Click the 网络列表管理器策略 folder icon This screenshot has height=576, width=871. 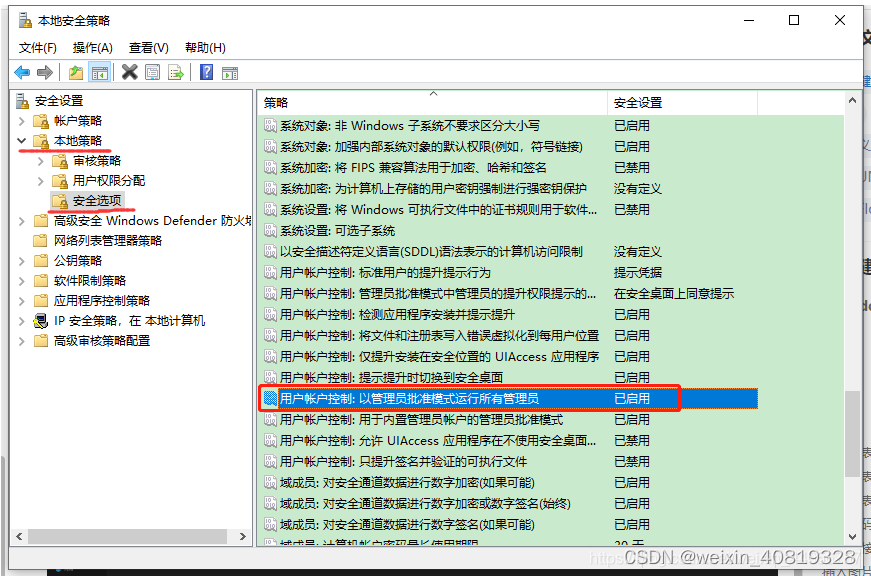tap(41, 241)
